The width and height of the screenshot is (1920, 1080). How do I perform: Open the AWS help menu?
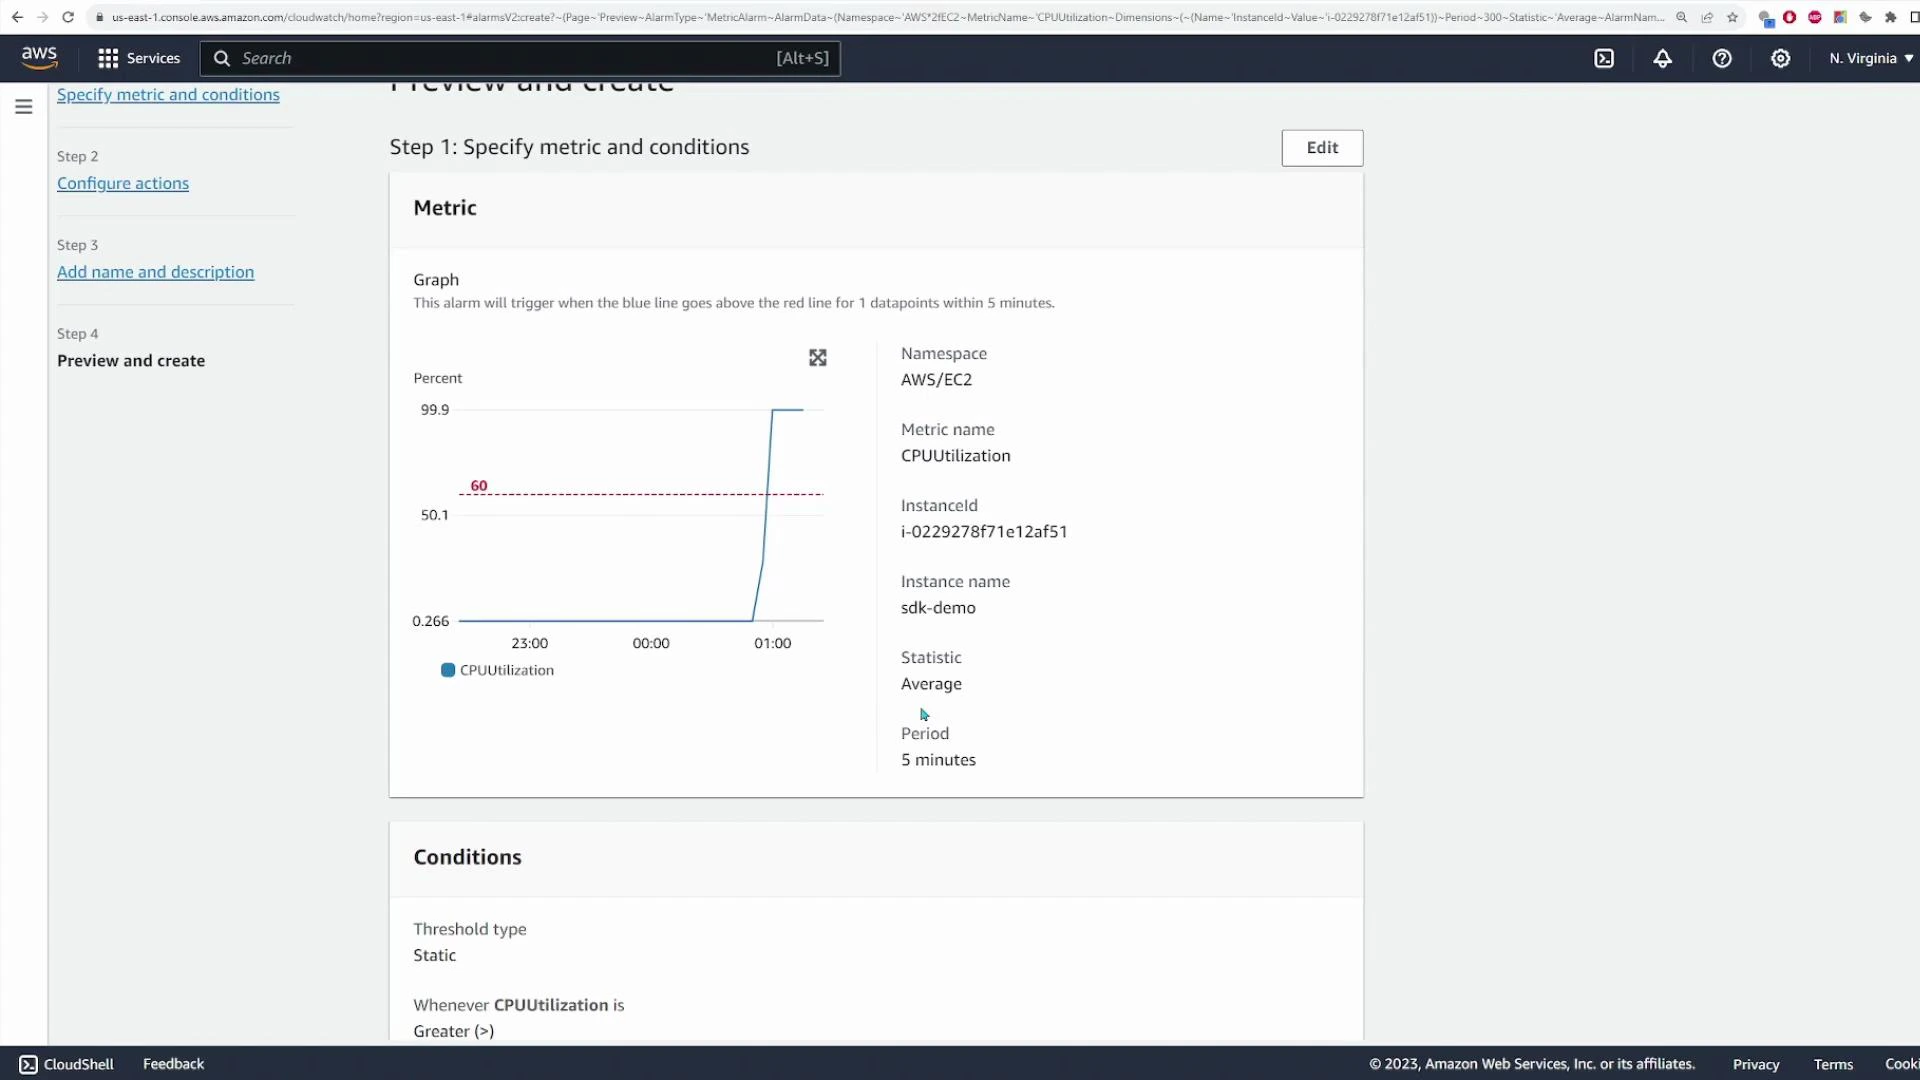(1722, 60)
